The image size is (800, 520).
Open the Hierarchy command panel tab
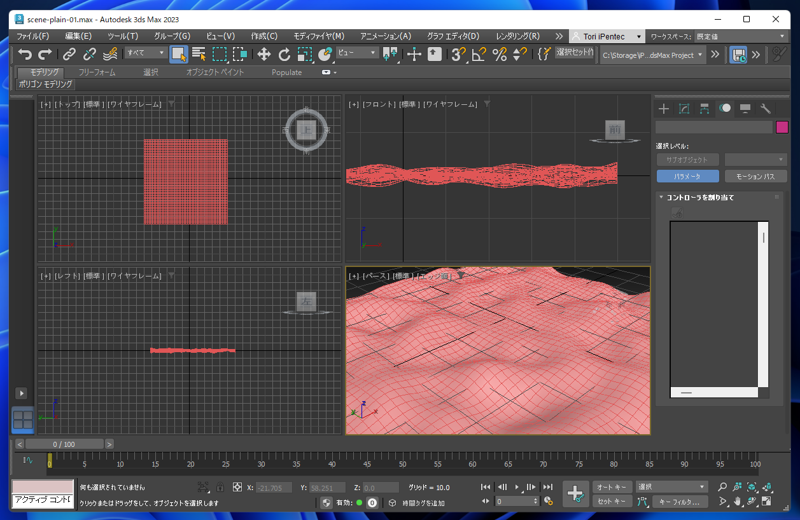tap(704, 108)
